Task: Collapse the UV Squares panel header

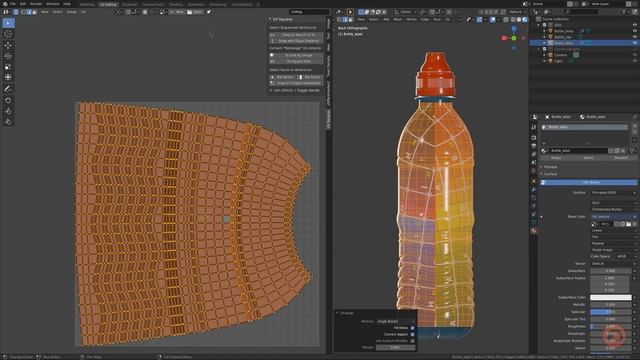Action: click(x=281, y=19)
